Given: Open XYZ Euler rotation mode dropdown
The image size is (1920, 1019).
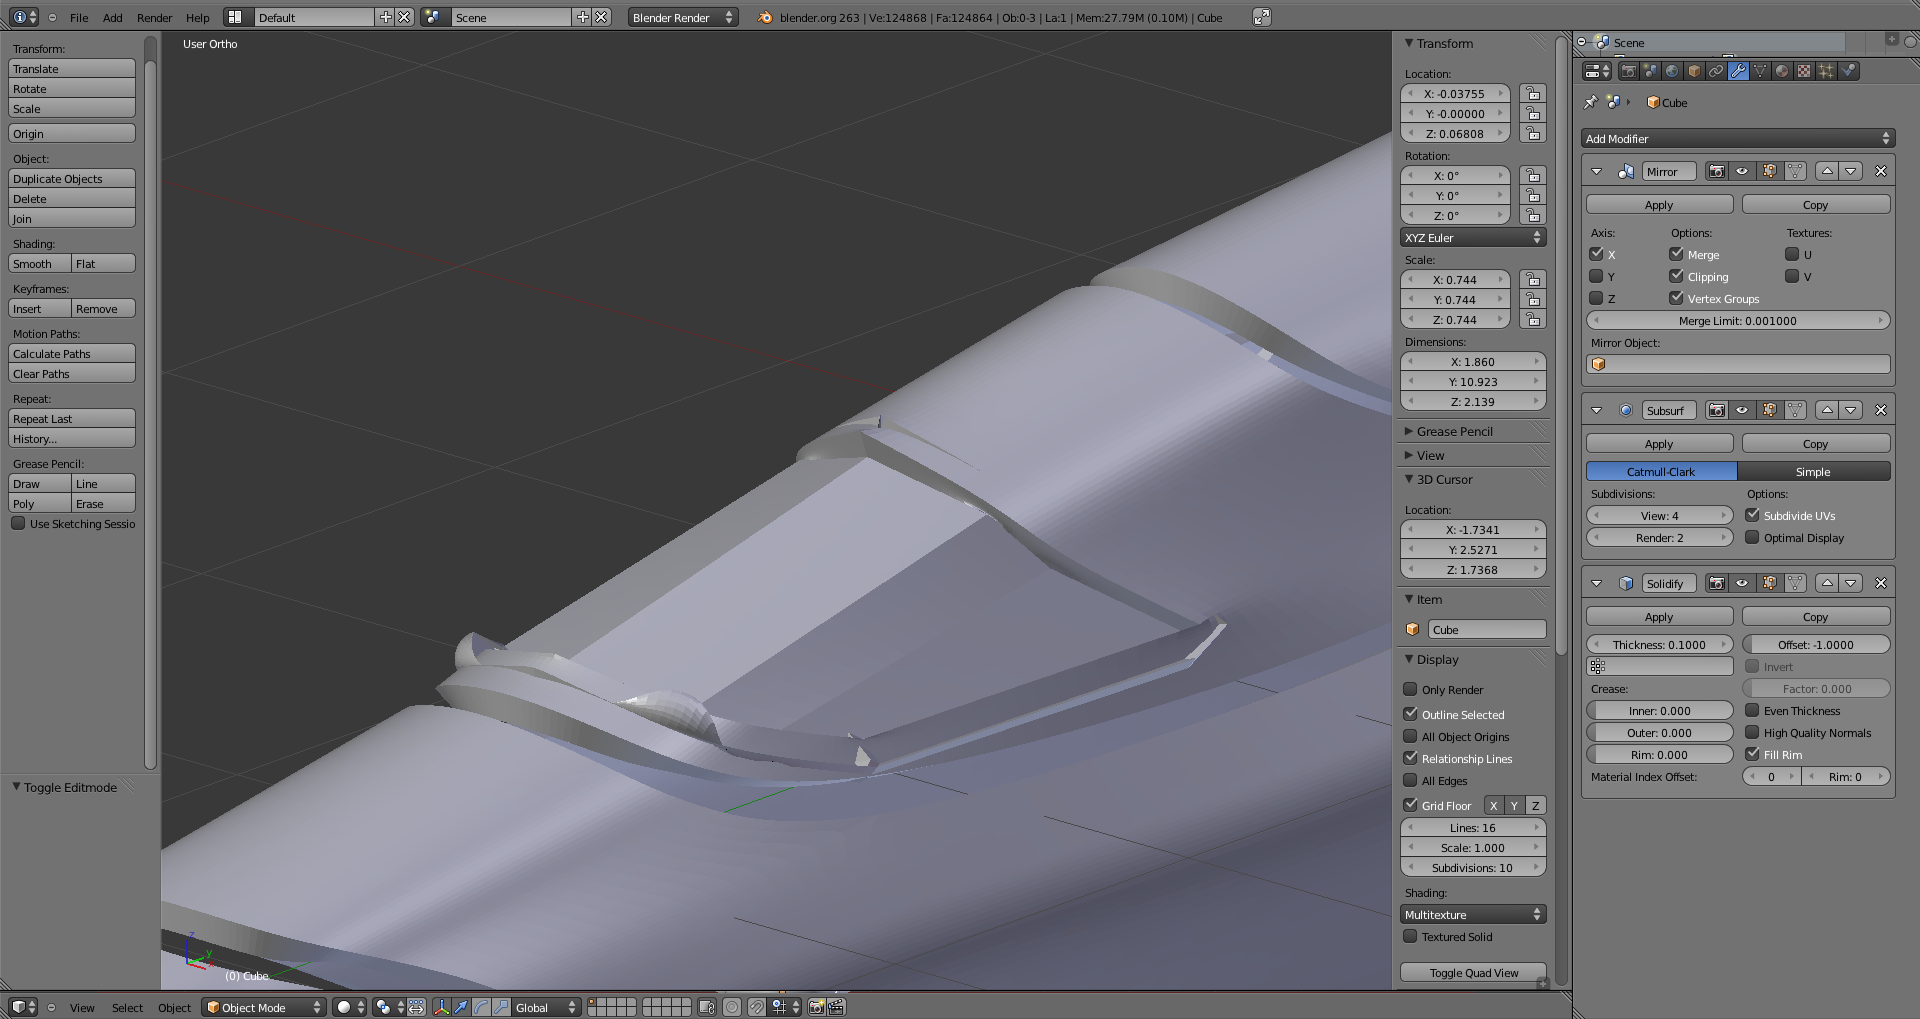Looking at the screenshot, I should tap(1473, 237).
